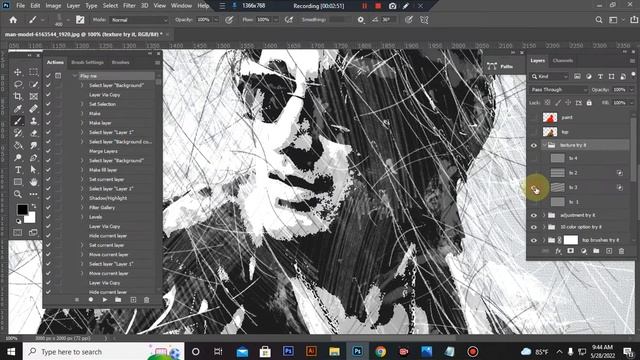Viewport: 640px width, 360px height.
Task: Select the Rectangular Marquee tool
Action: point(33,72)
